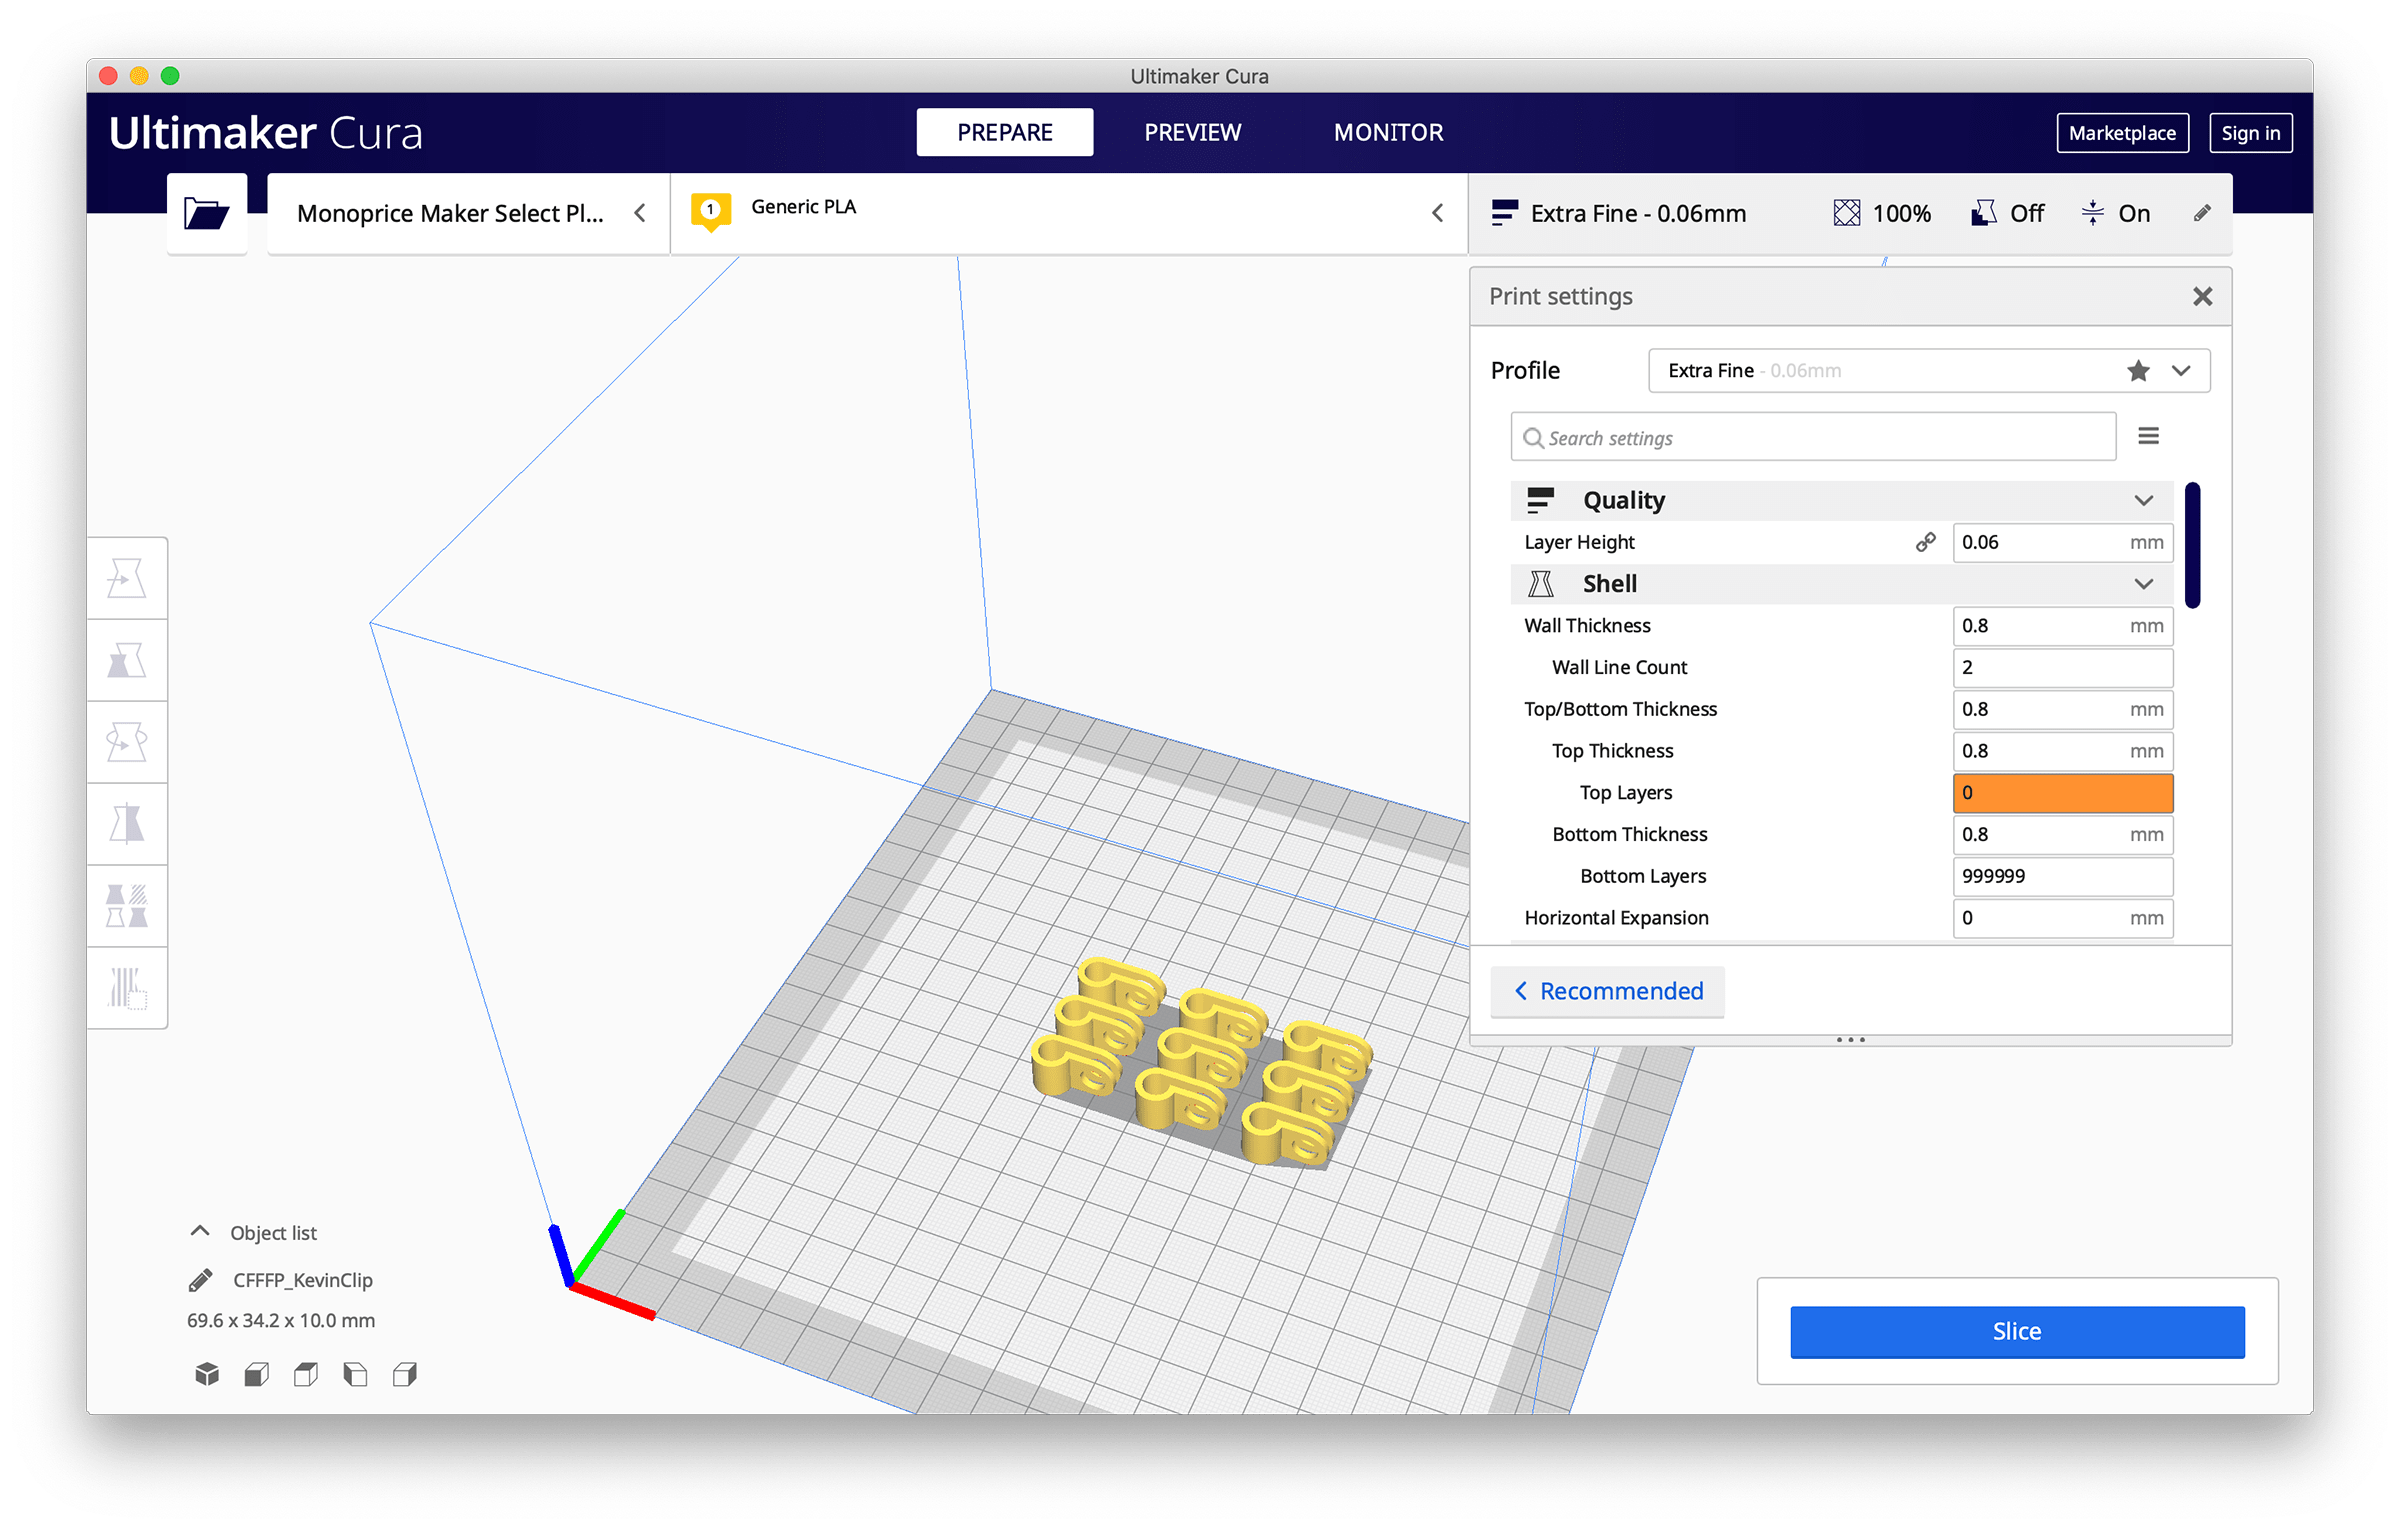Click the pencil edit icon in print settings bar
The width and height of the screenshot is (2400, 1529).
click(x=2201, y=213)
